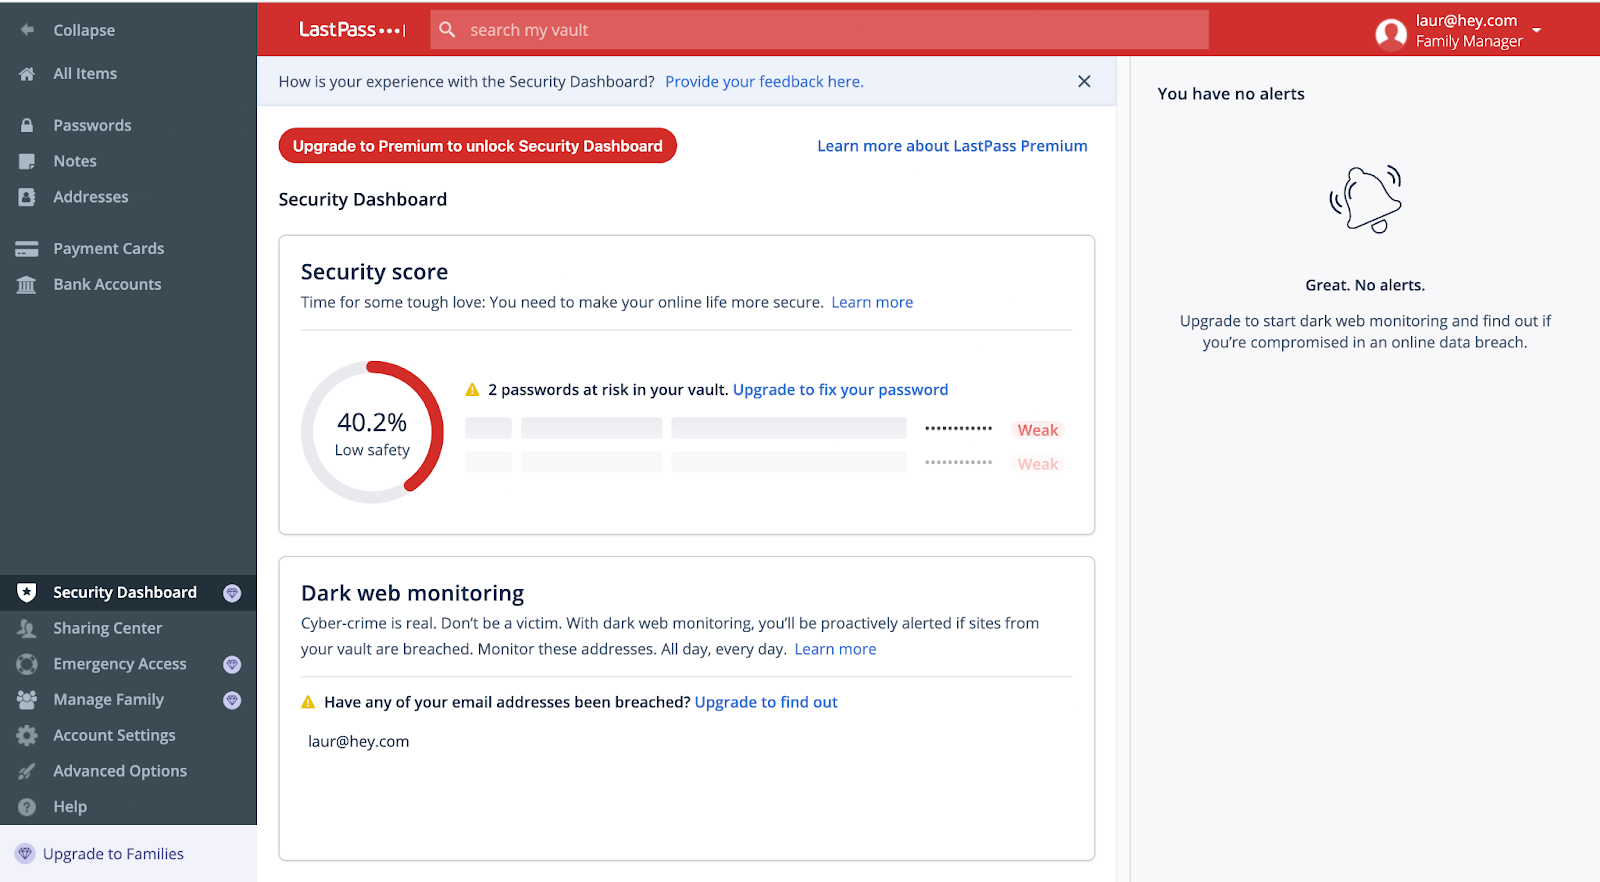1600x882 pixels.
Task: Click the Help question mark icon
Action: [27, 807]
